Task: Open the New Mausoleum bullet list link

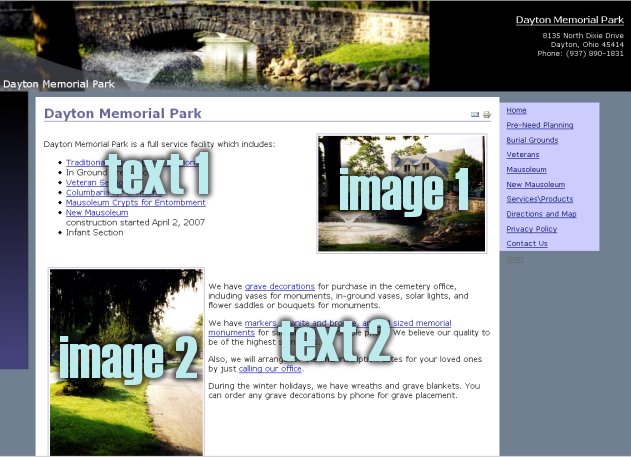Action: [x=97, y=212]
